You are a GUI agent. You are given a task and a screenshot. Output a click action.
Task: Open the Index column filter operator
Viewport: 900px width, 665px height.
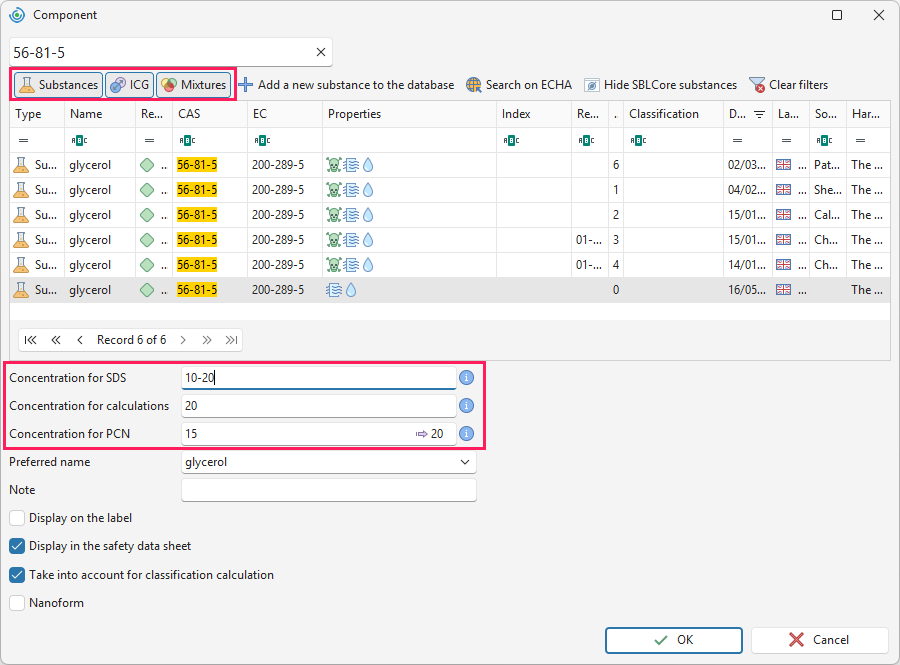pyautogui.click(x=511, y=141)
